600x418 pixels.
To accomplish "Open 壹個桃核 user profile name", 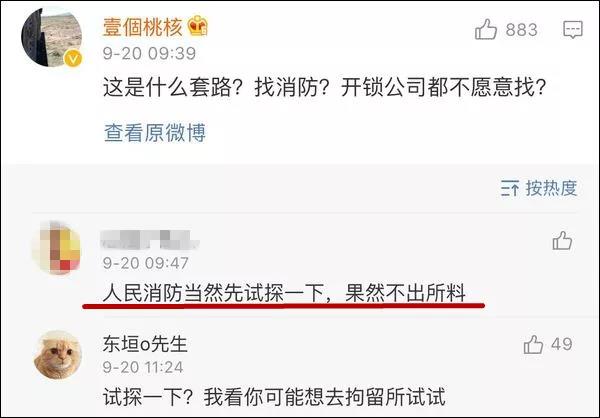I will pos(143,27).
